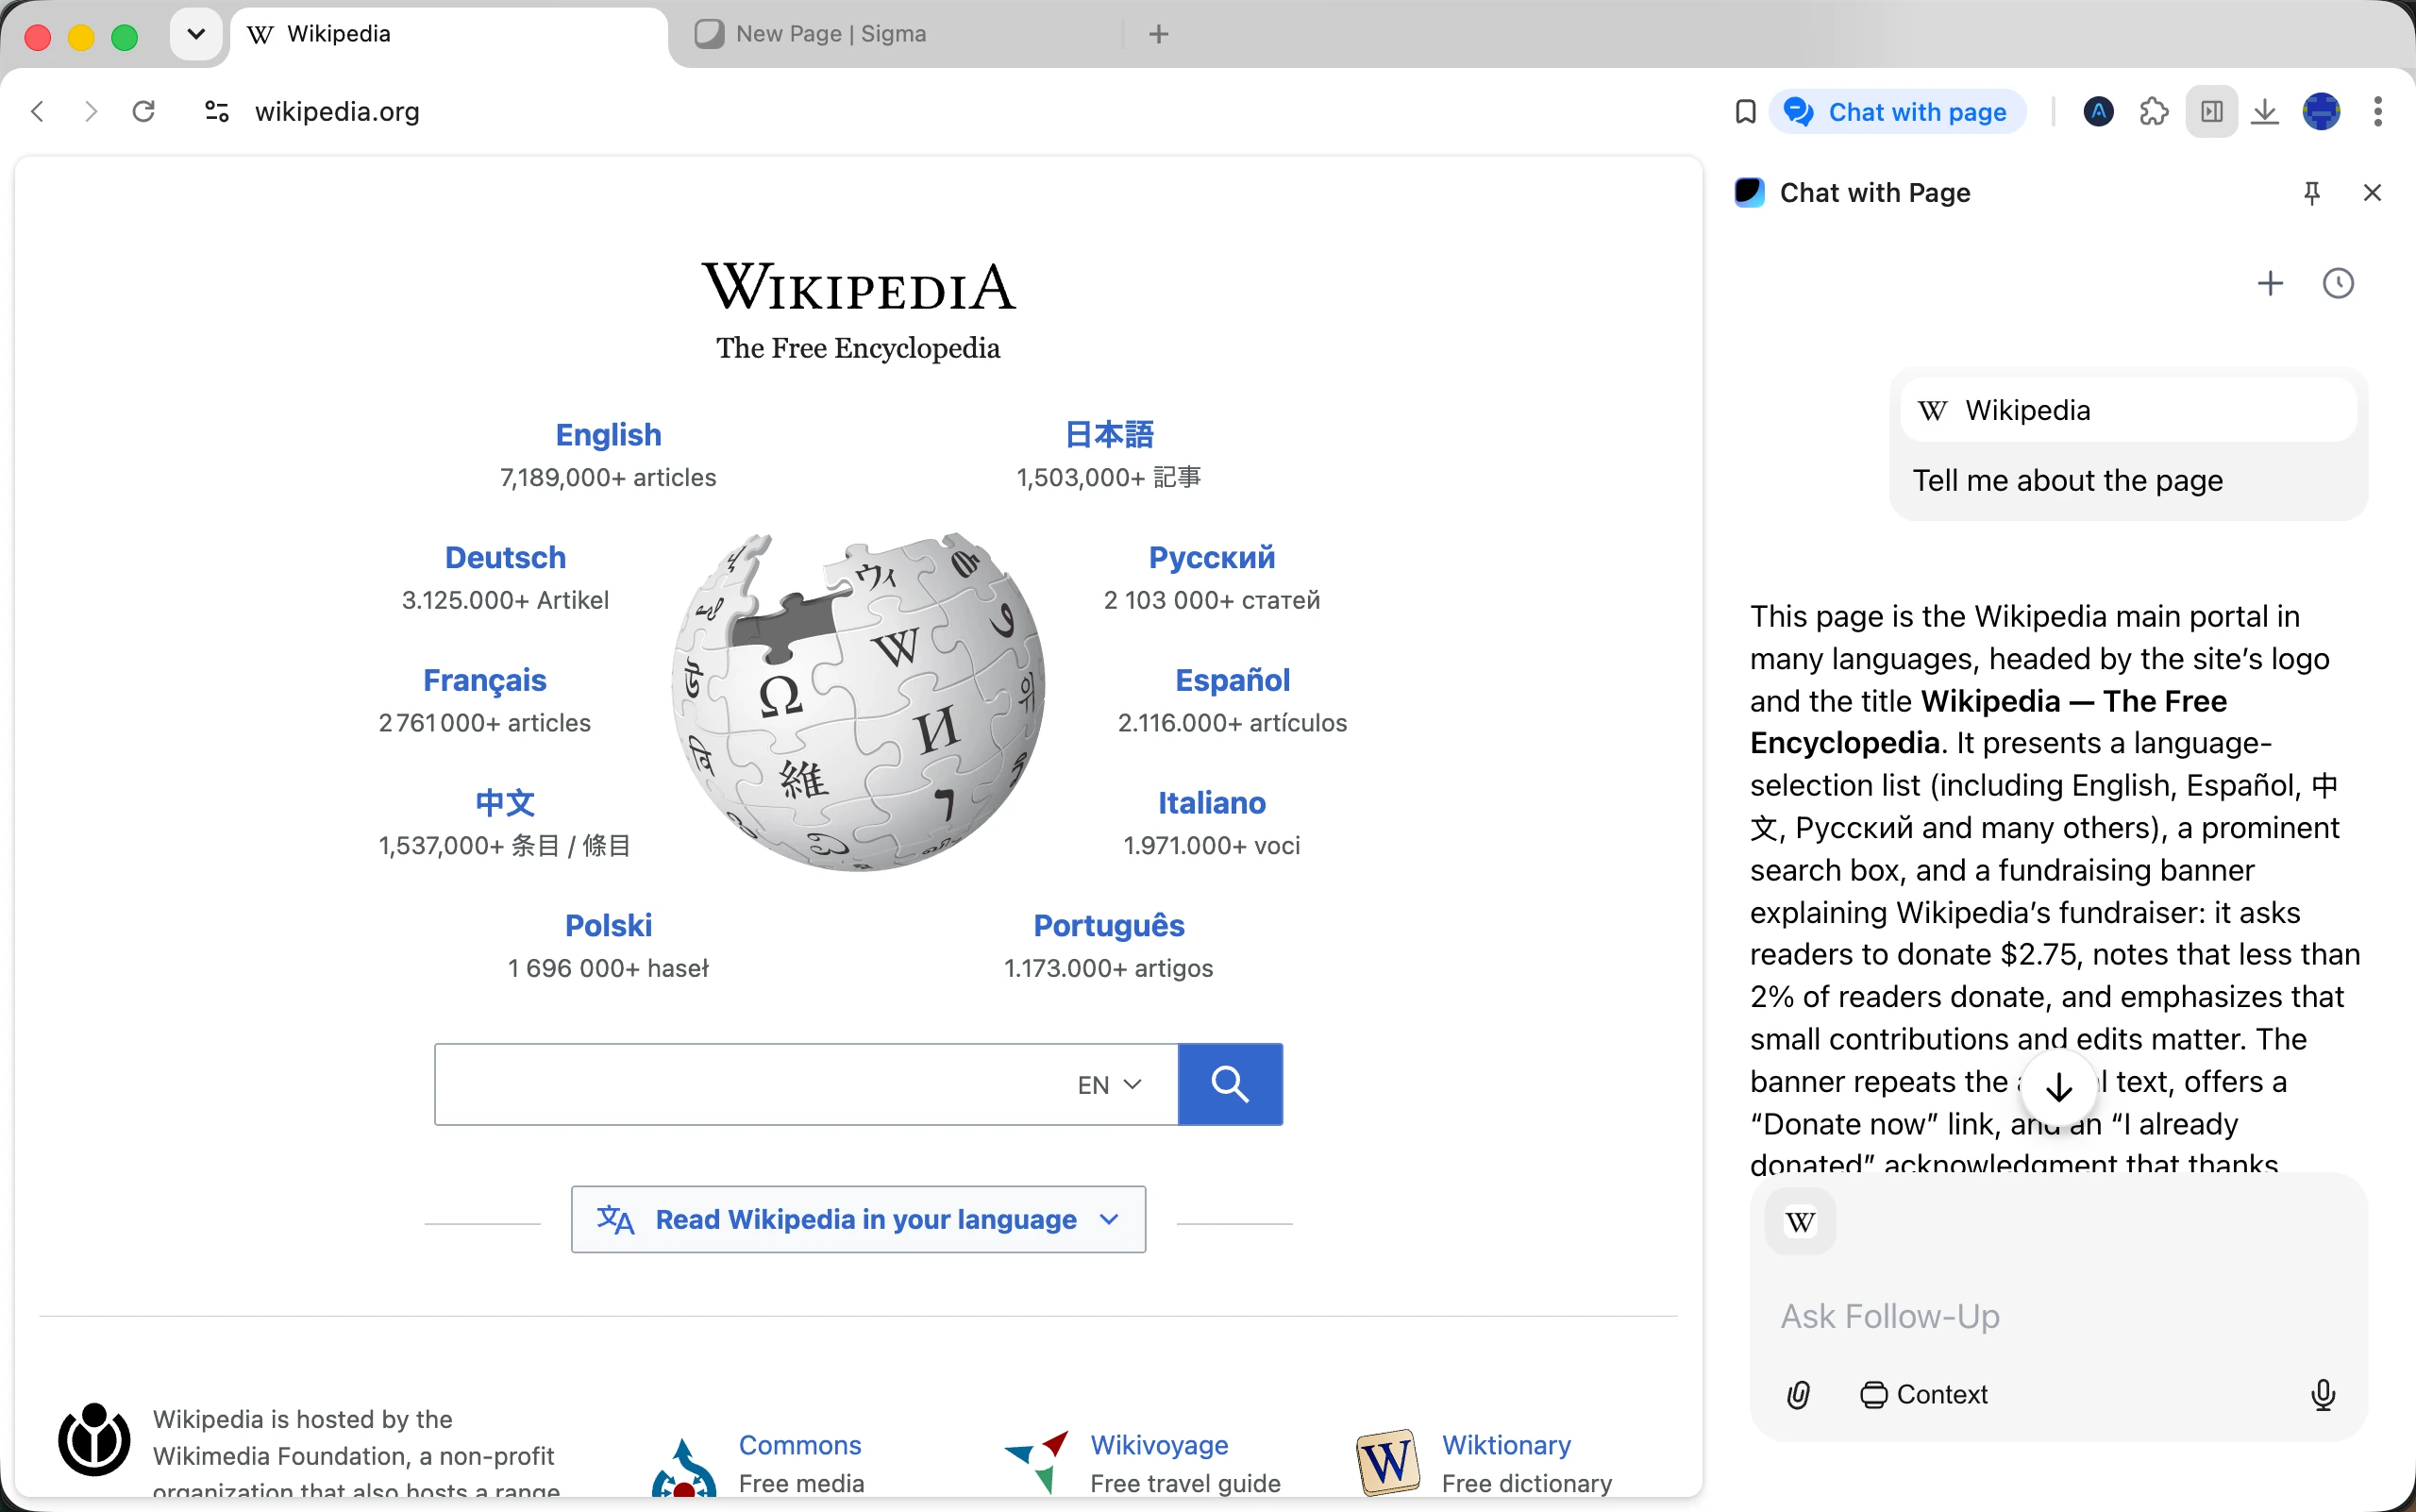2416x1512 pixels.
Task: Click the Wikimedia Foundation logo icon
Action: [94, 1440]
